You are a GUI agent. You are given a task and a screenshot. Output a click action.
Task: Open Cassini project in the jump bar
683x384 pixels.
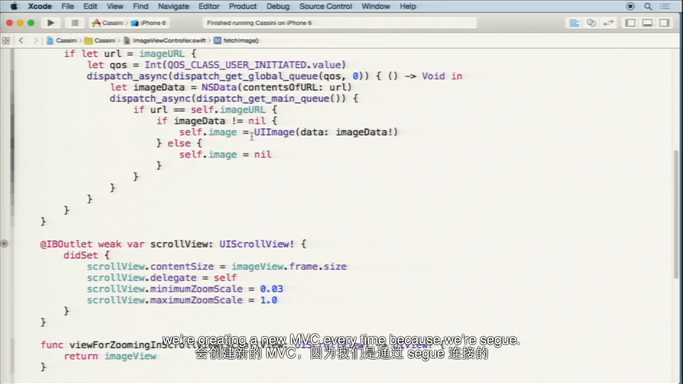click(x=61, y=40)
